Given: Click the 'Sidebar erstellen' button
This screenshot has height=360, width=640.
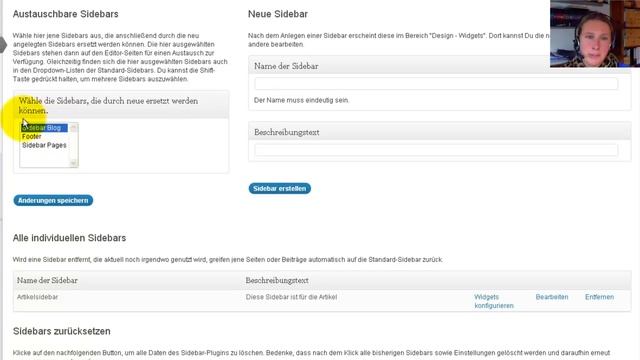Looking at the screenshot, I should coord(280,189).
